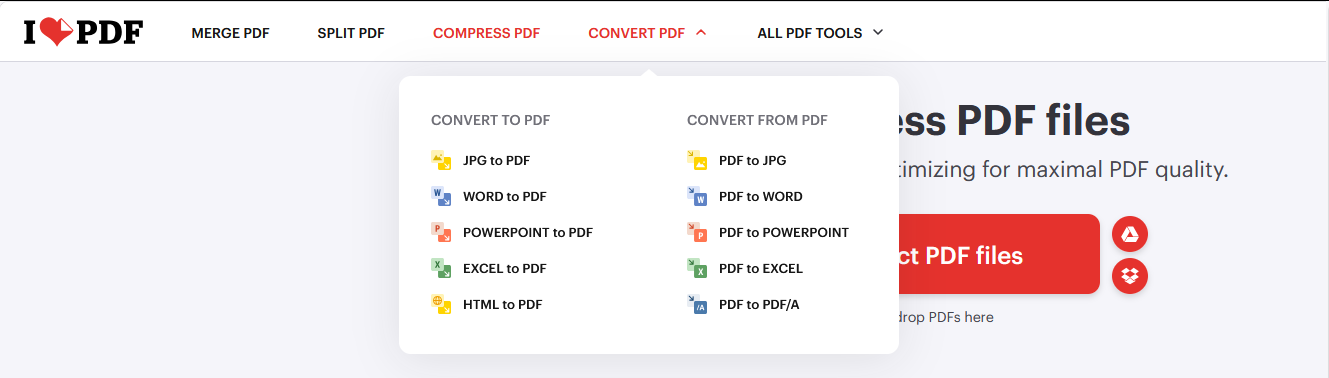
Task: Collapse the CONVERT PDF dropdown
Action: [647, 33]
